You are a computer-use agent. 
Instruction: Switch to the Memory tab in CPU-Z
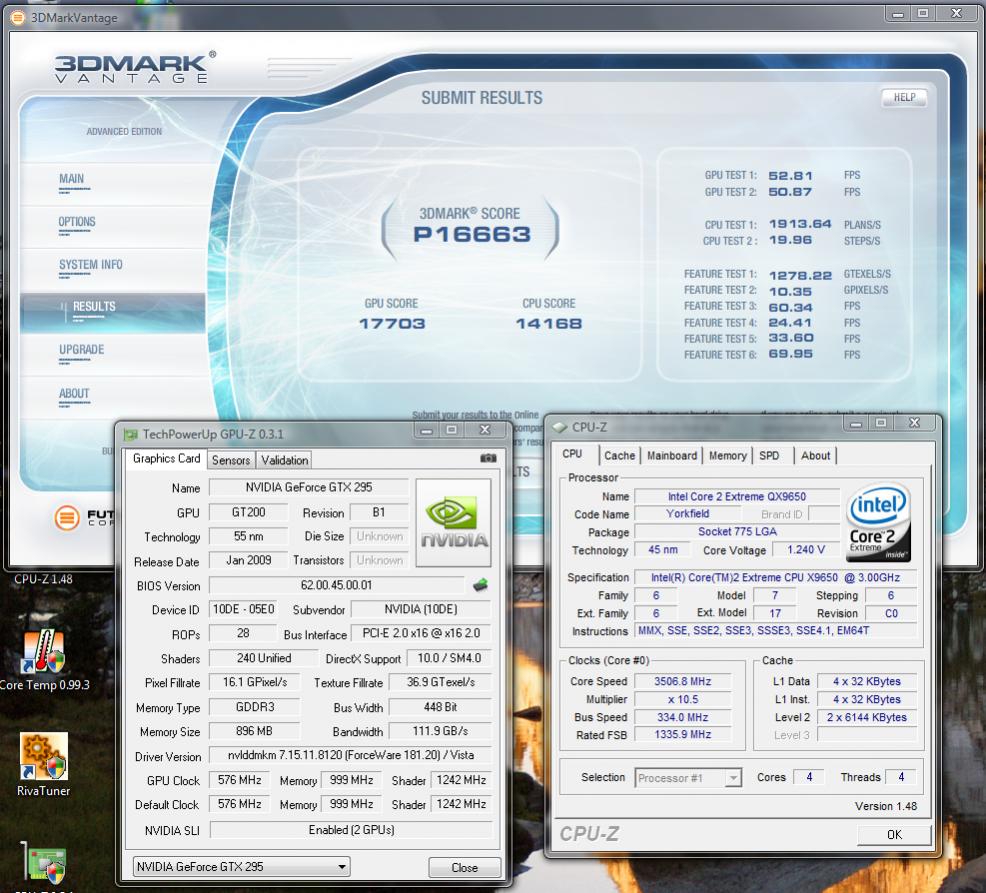(728, 456)
